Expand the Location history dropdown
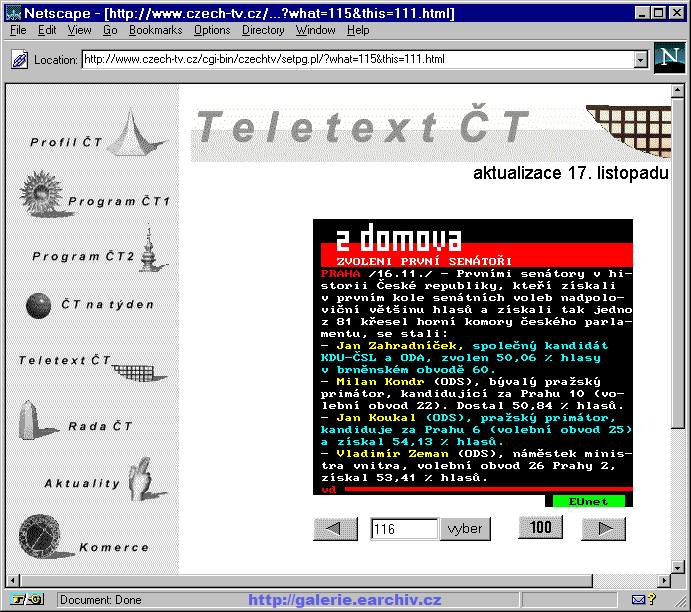 [x=641, y=59]
